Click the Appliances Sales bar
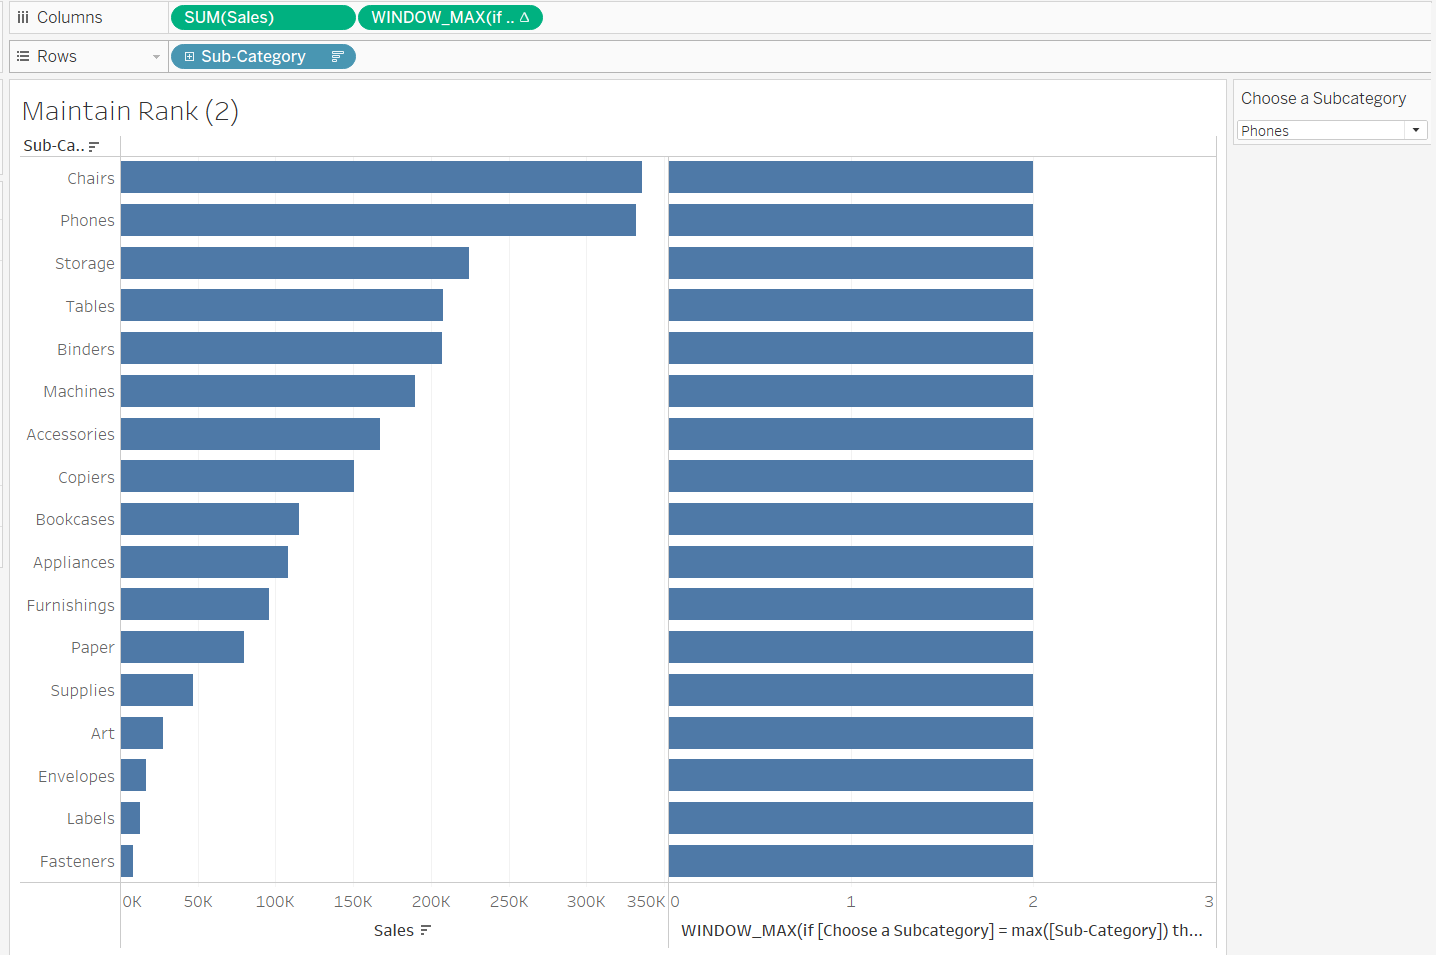 [204, 562]
